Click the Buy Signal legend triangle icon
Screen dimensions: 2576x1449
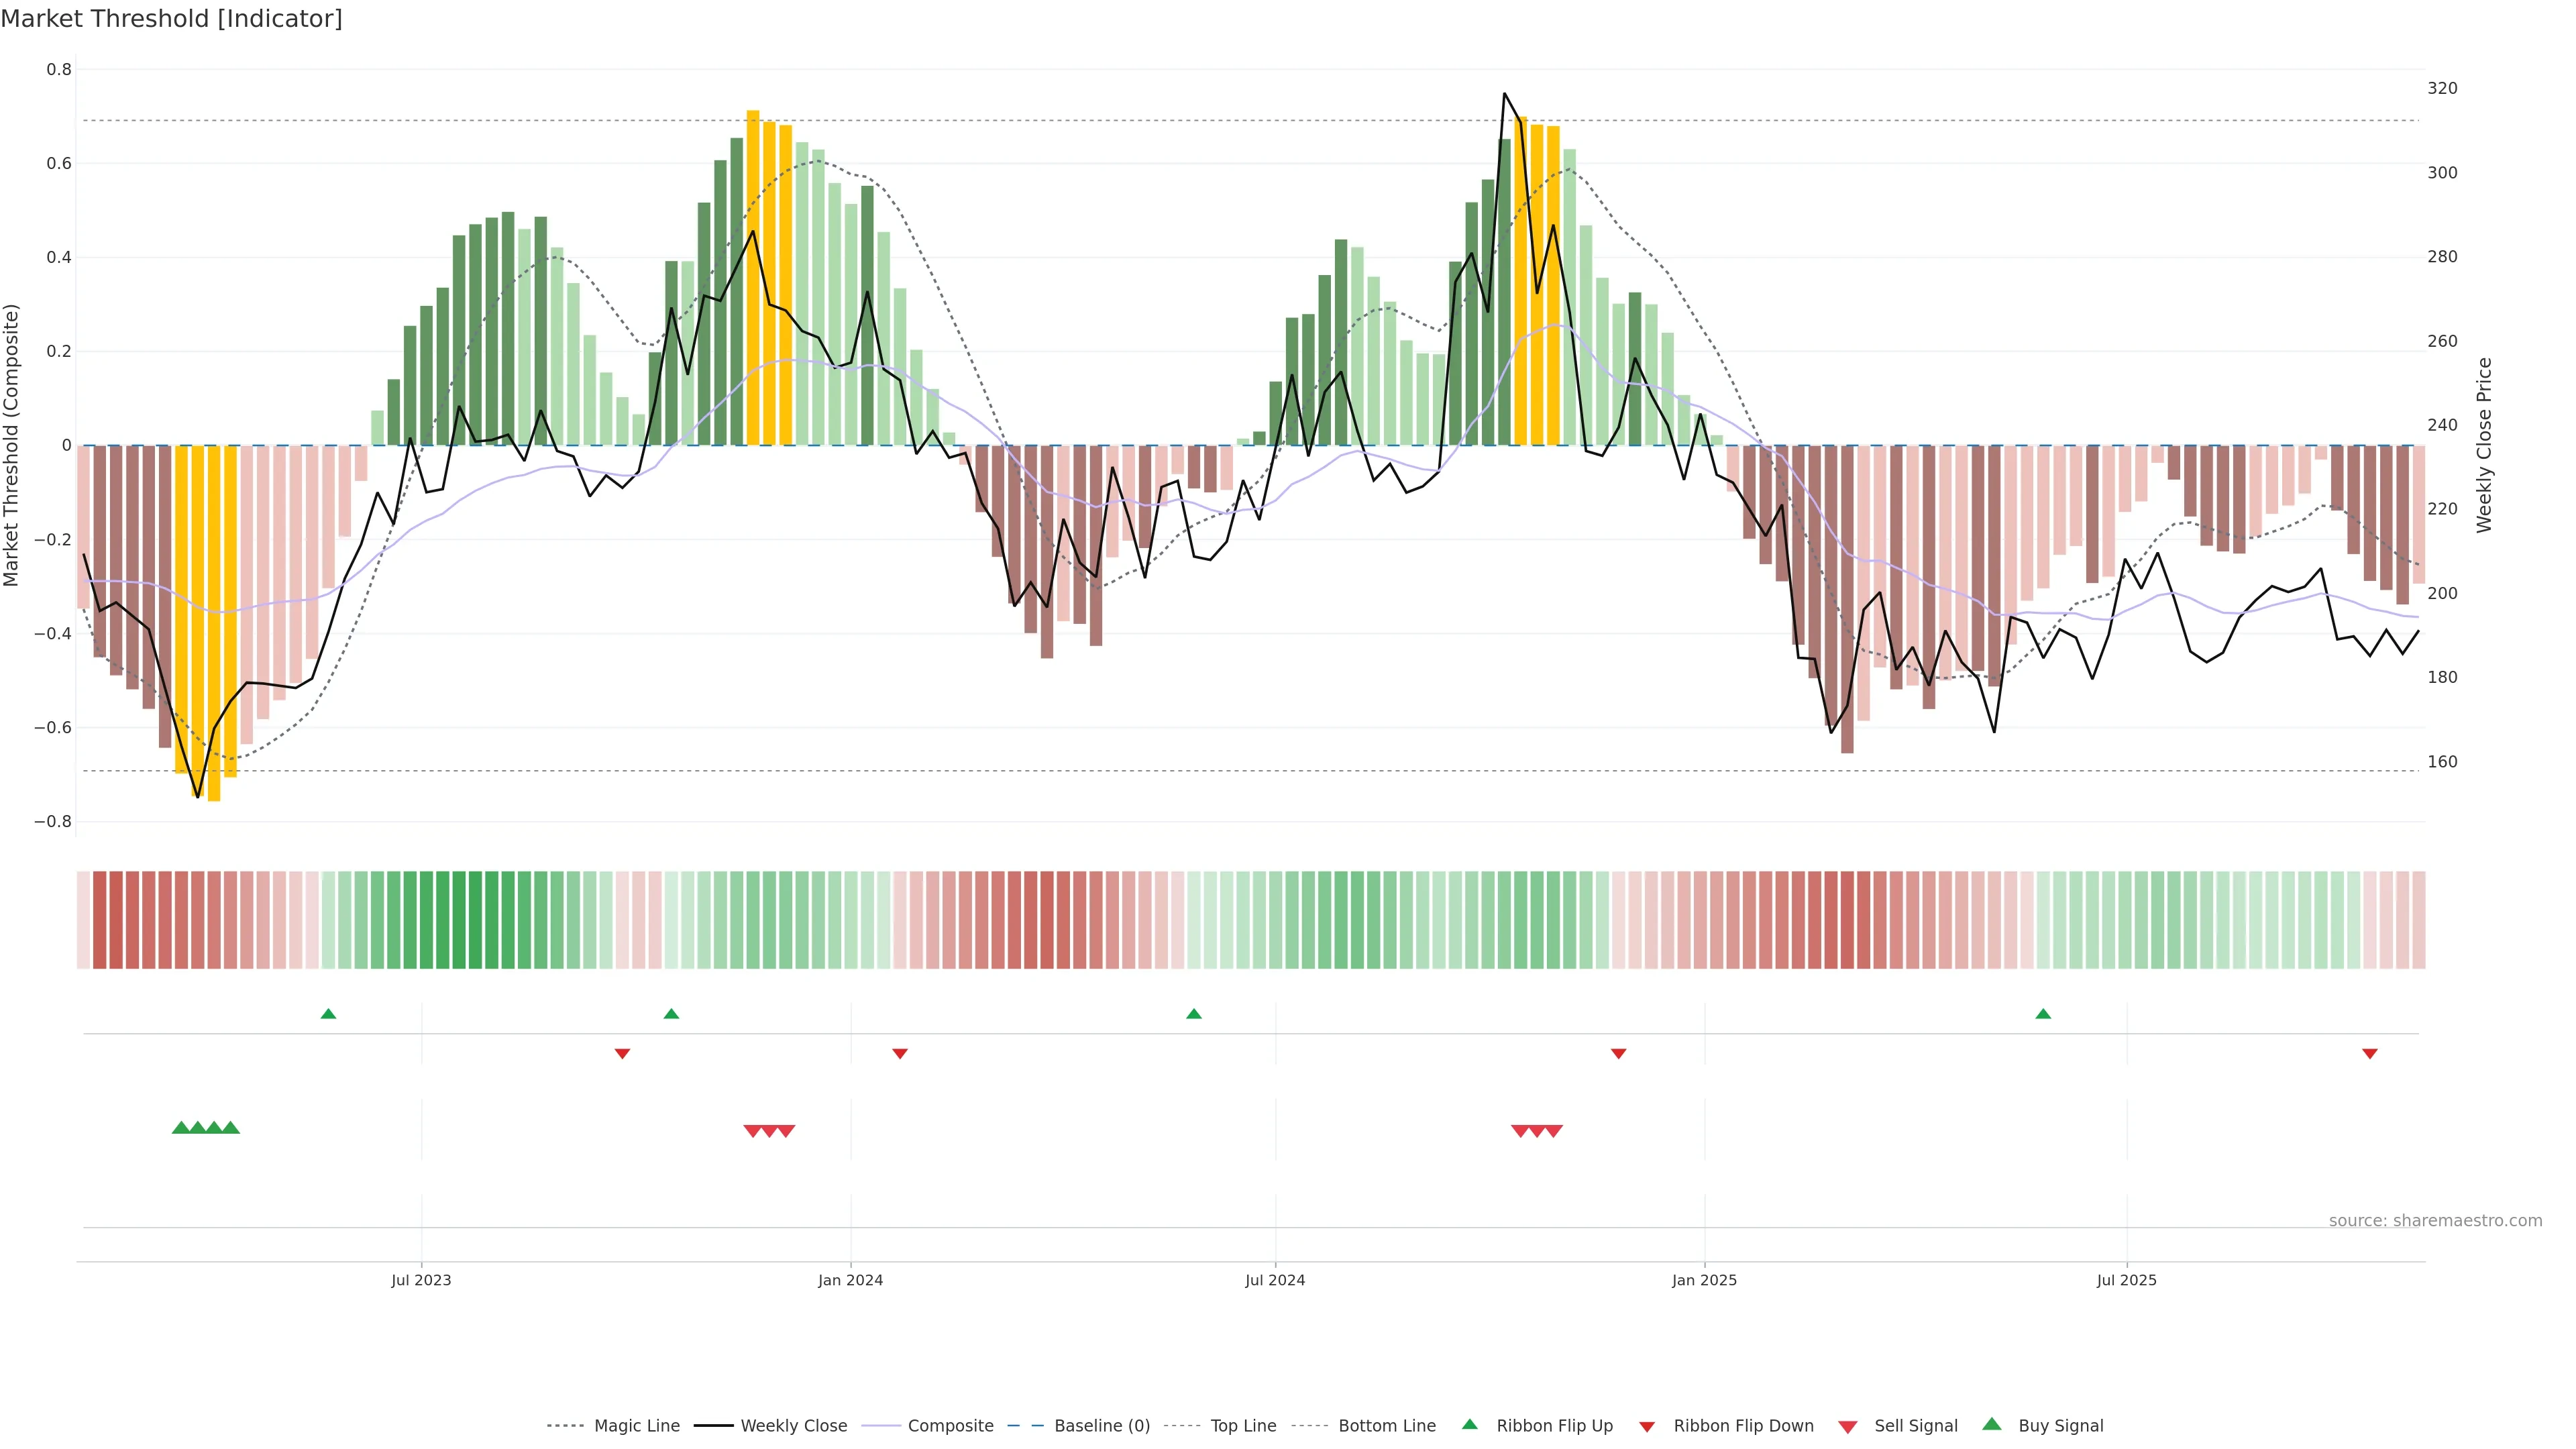coord(1991,1424)
